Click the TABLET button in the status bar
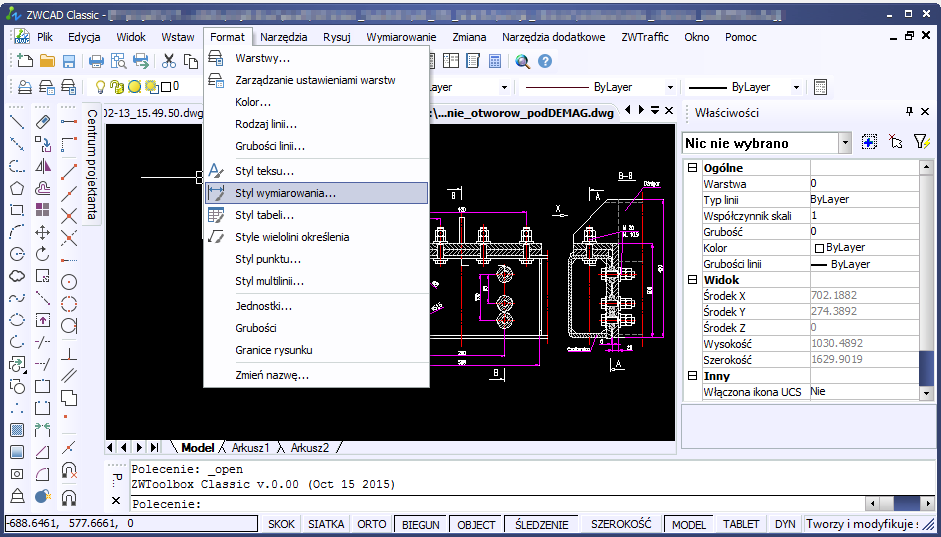This screenshot has width=941, height=537. click(741, 524)
